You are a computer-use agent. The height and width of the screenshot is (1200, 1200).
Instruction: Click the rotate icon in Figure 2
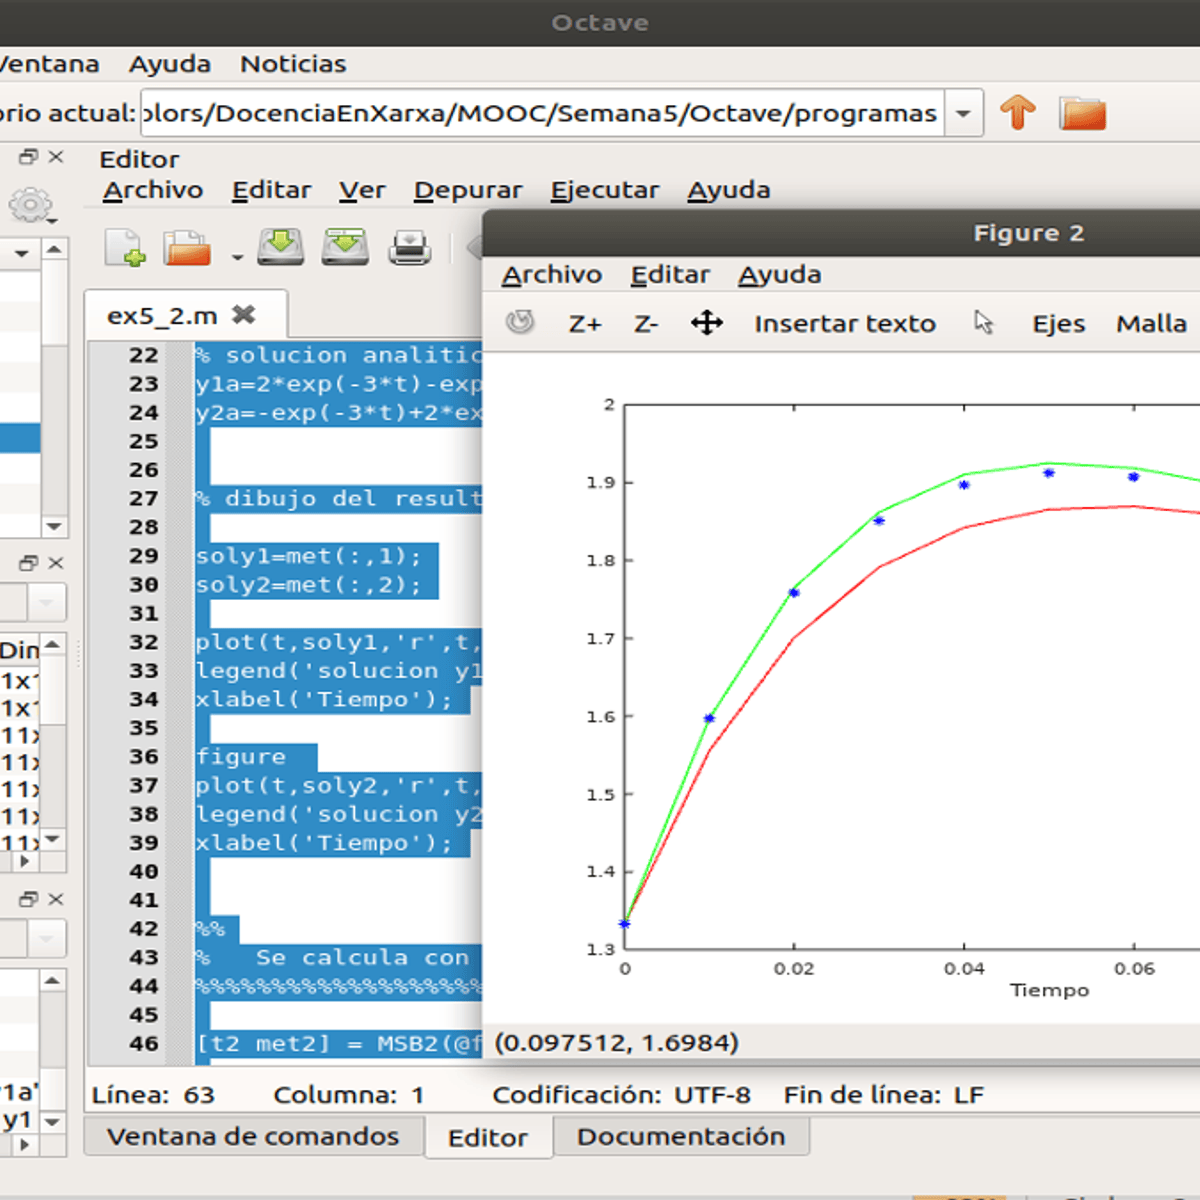520,322
